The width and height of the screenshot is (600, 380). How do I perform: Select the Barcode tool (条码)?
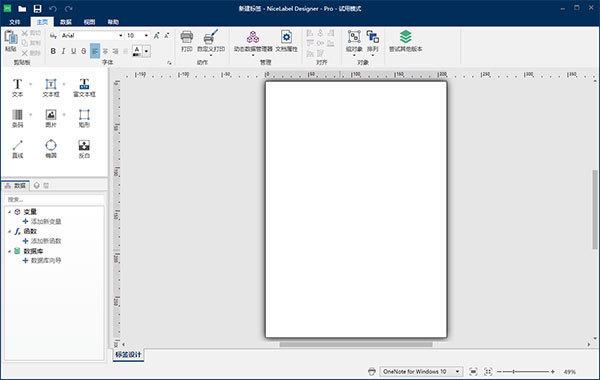click(17, 118)
